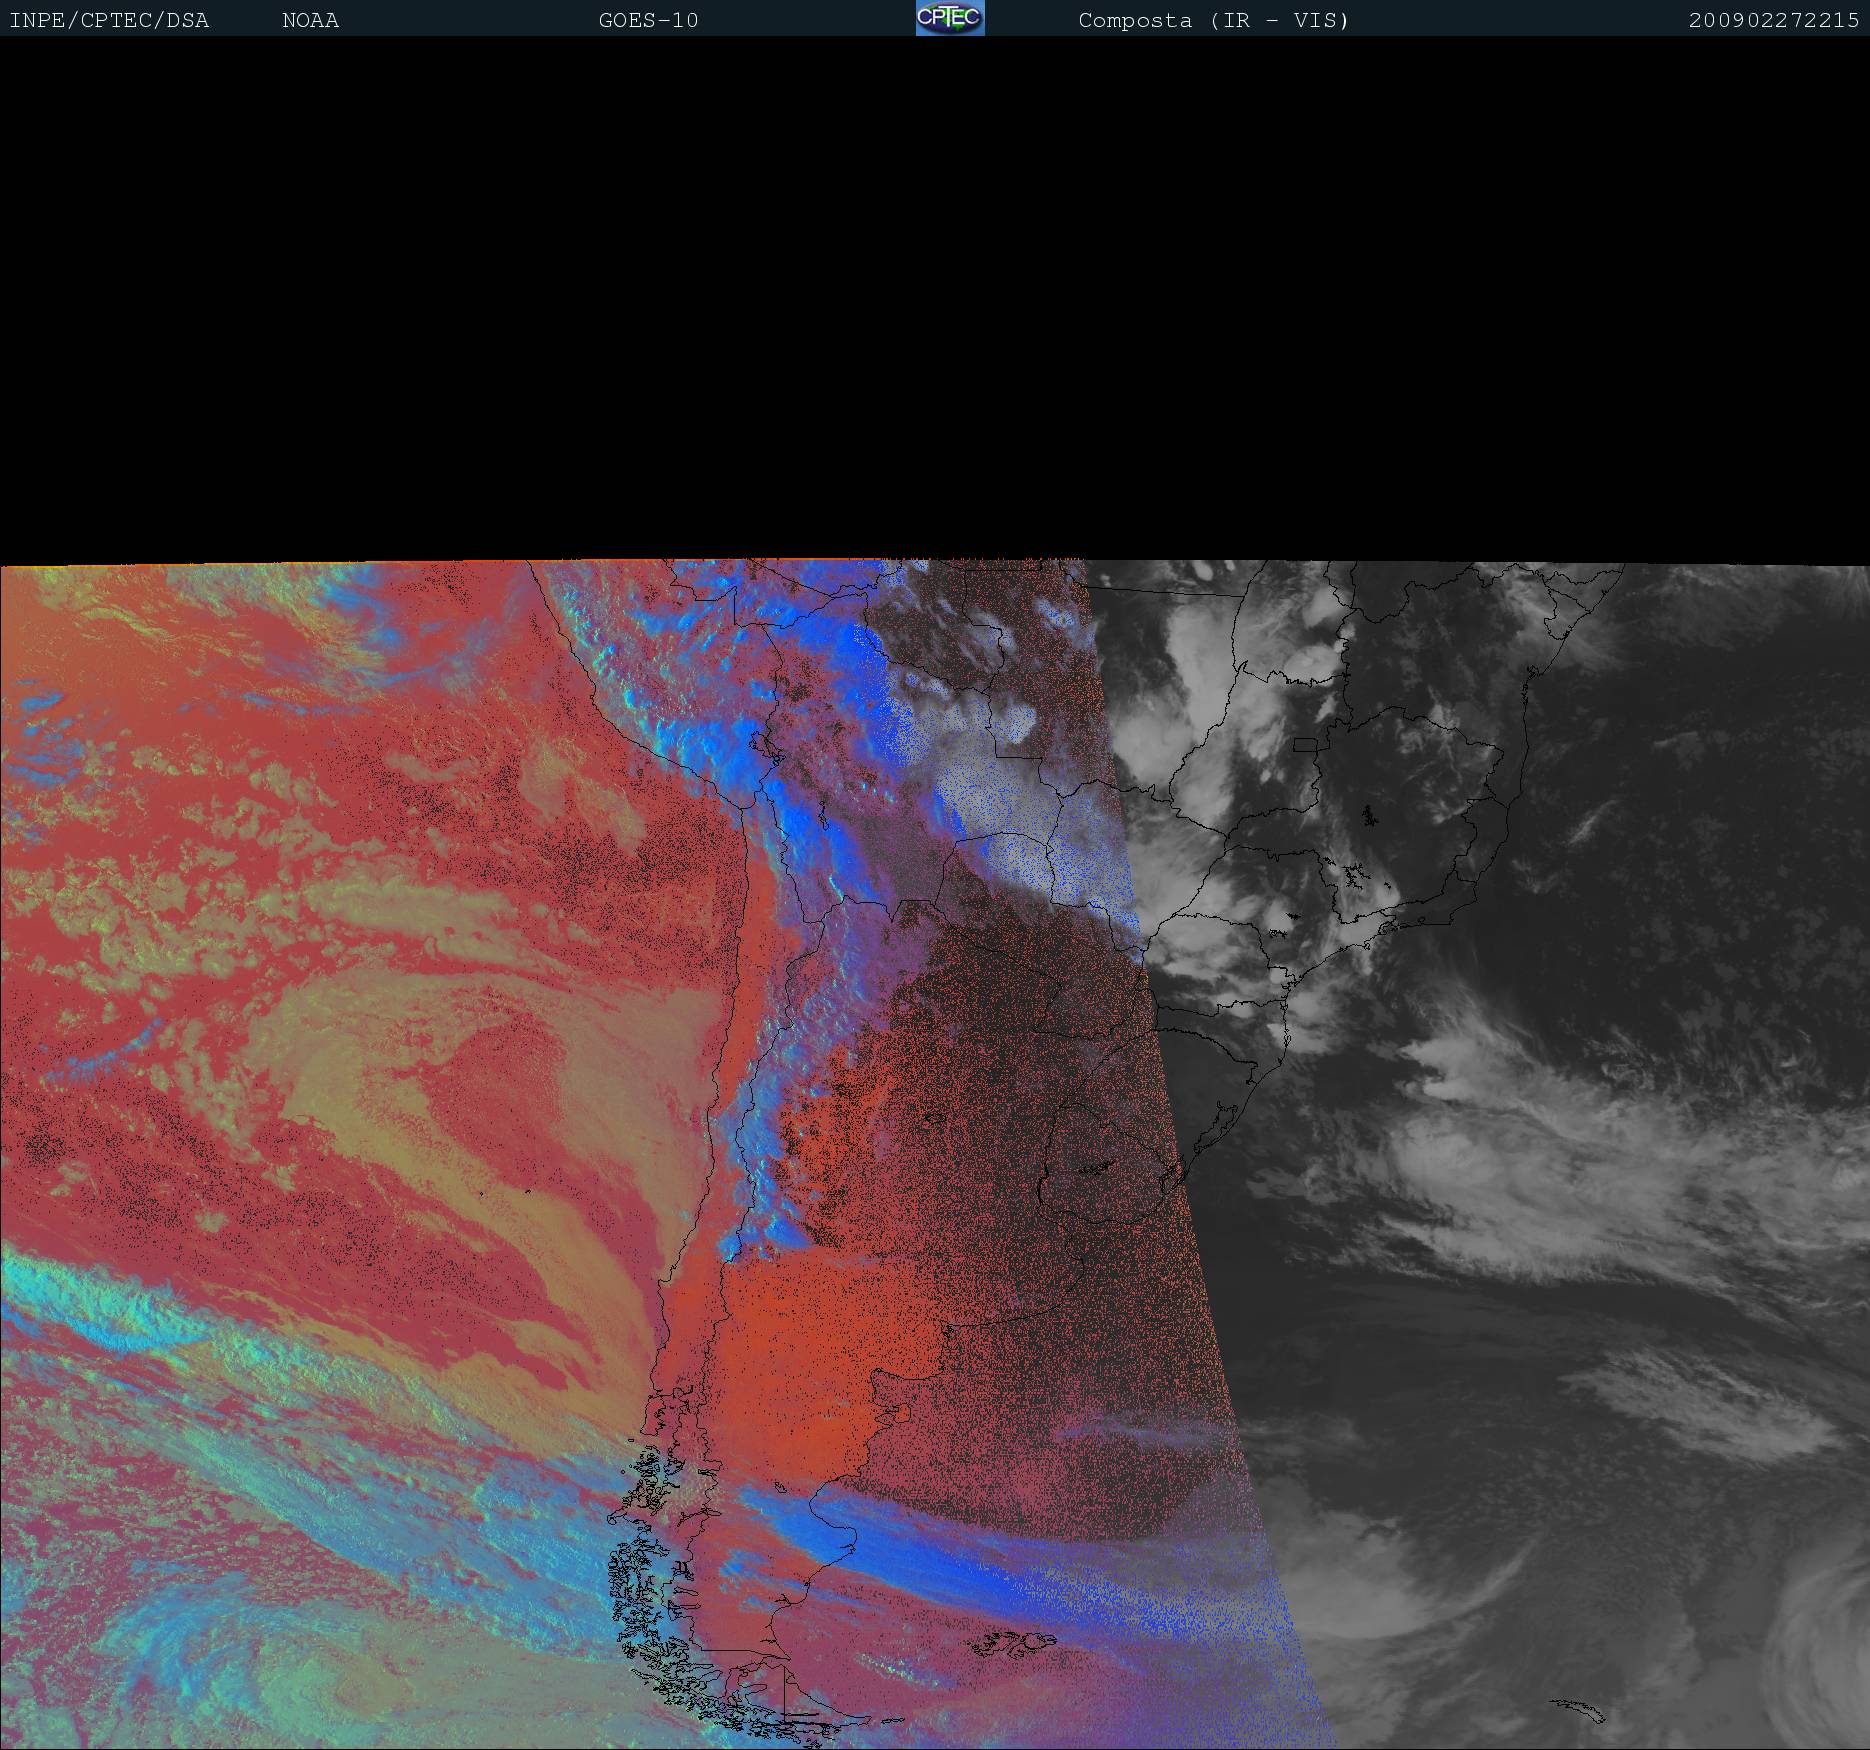Viewport: 1870px width, 1750px height.
Task: Click the GOES-10 satellite label
Action: 648,21
